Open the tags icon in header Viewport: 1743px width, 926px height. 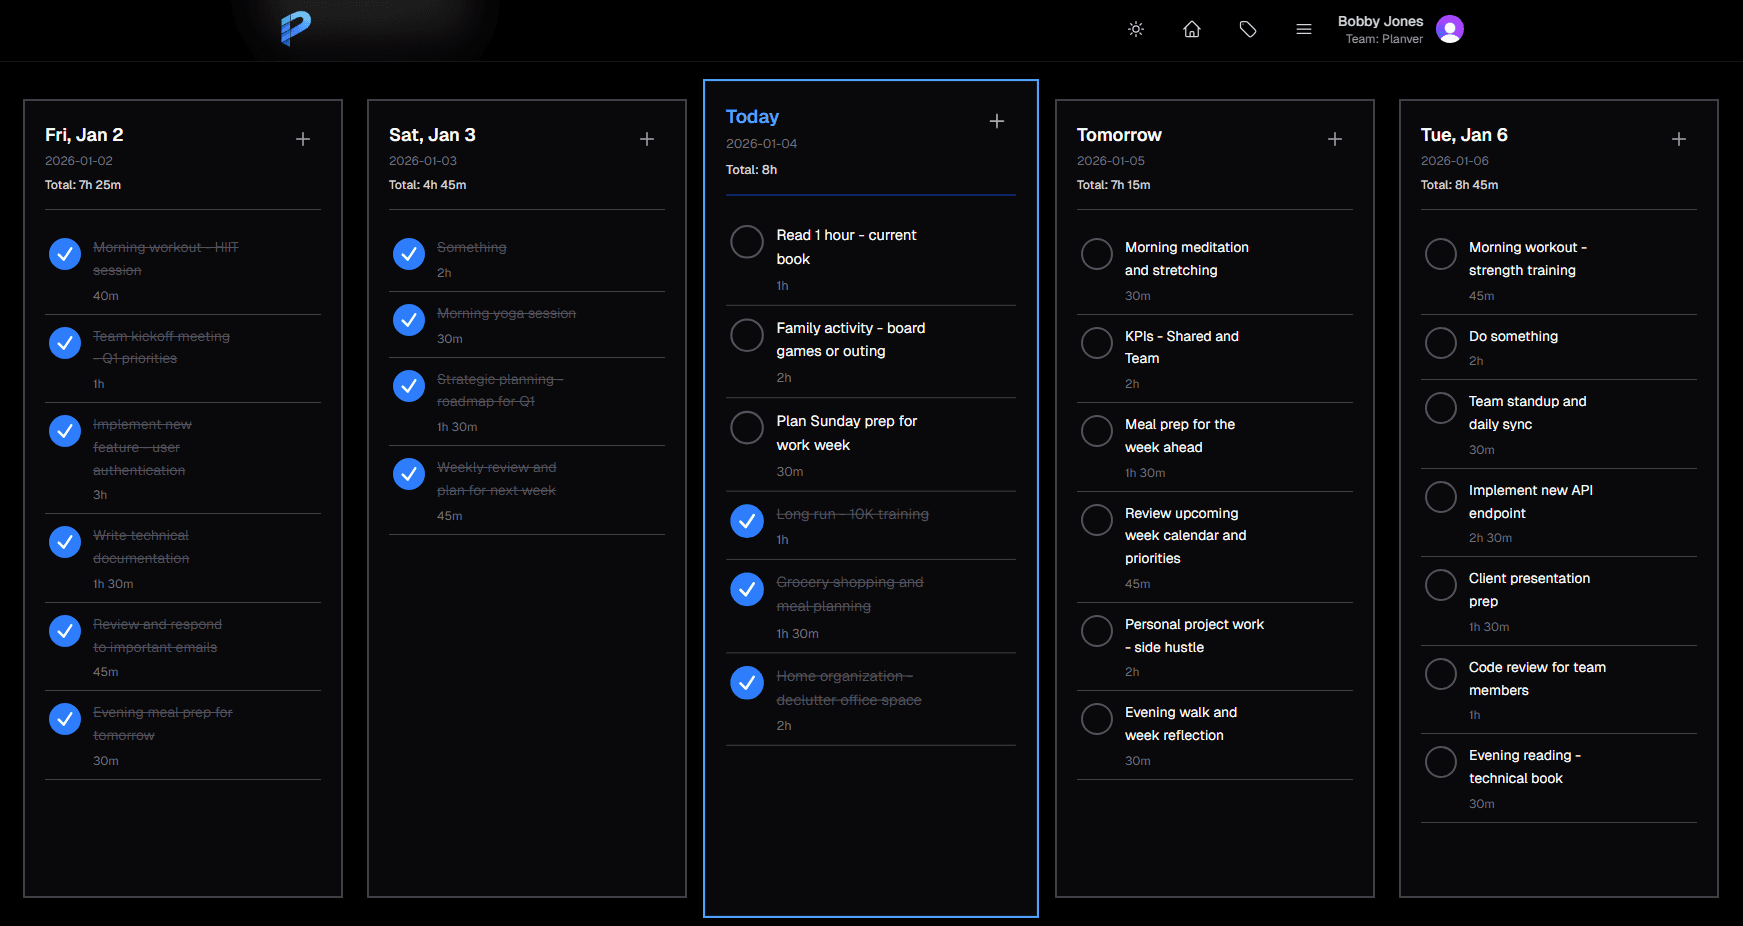pyautogui.click(x=1248, y=29)
